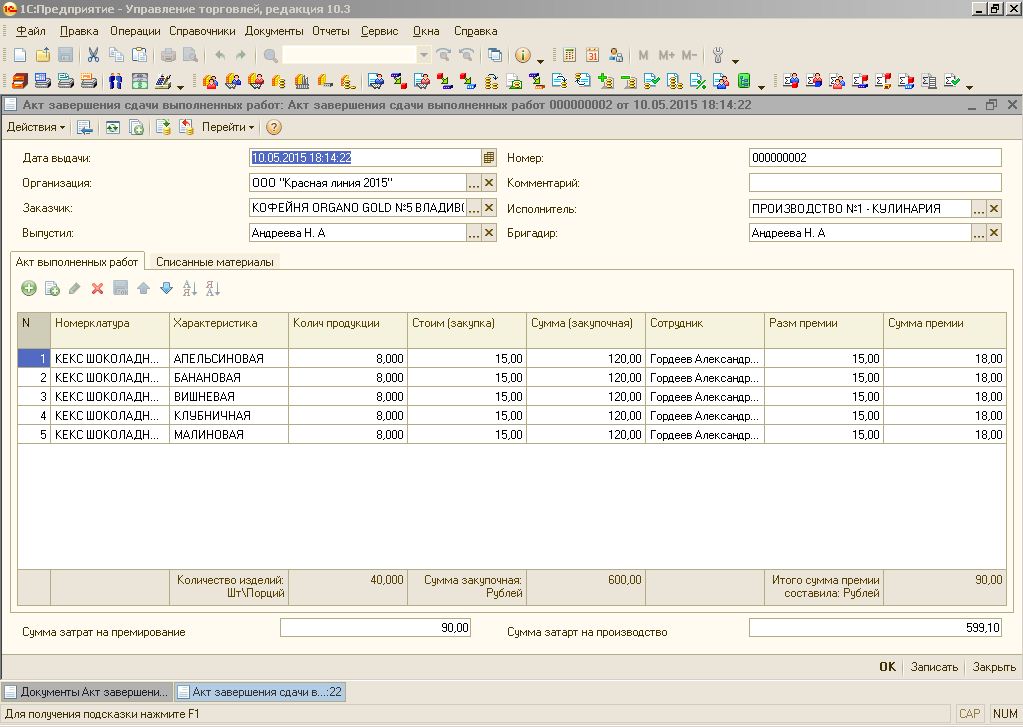Open calendar picker for Дата выдачи
The image size is (1023, 727).
489,157
